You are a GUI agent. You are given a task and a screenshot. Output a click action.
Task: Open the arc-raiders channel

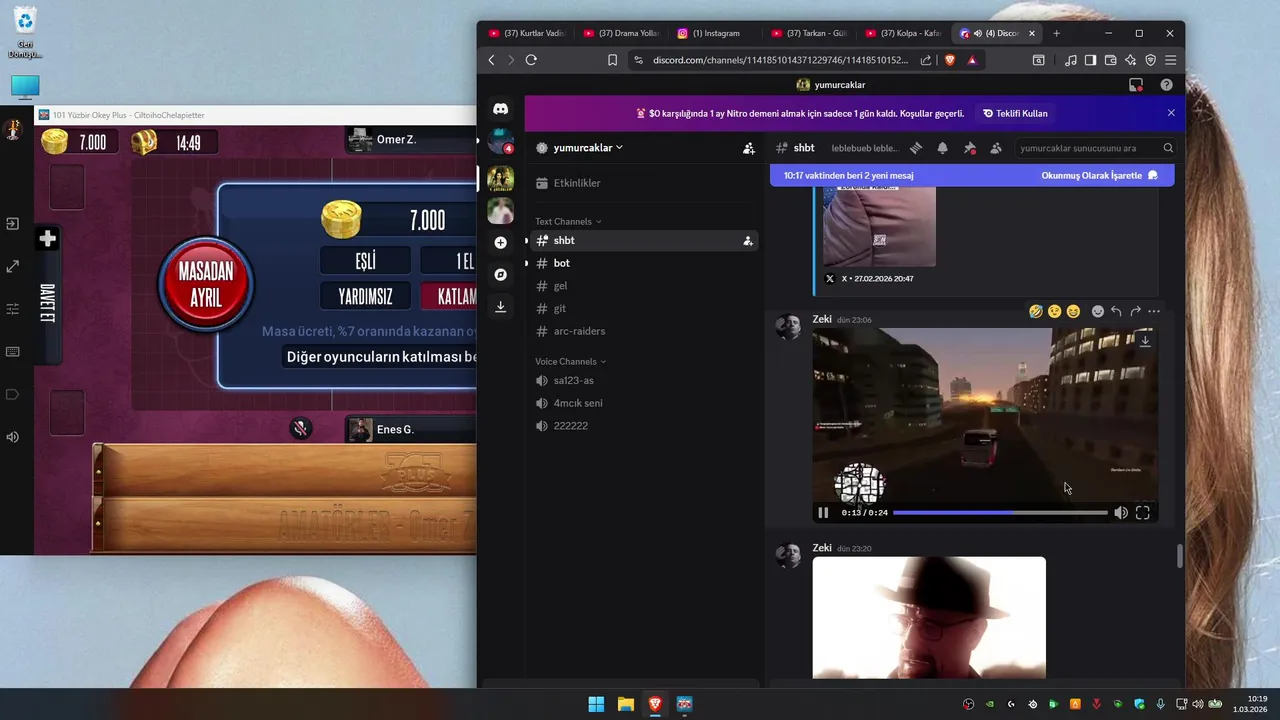click(642, 331)
